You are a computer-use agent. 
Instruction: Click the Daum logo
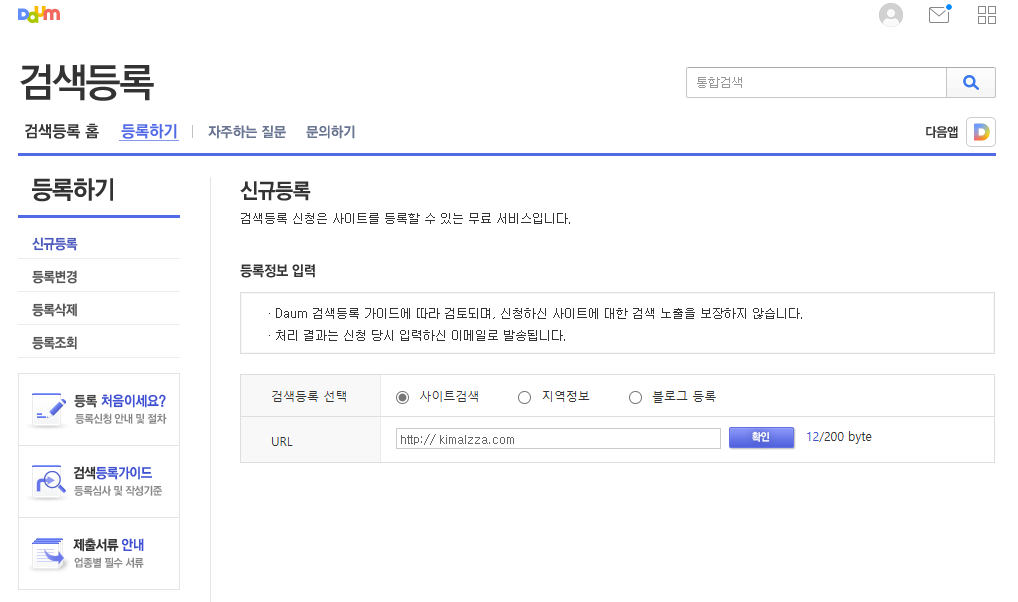(38, 14)
